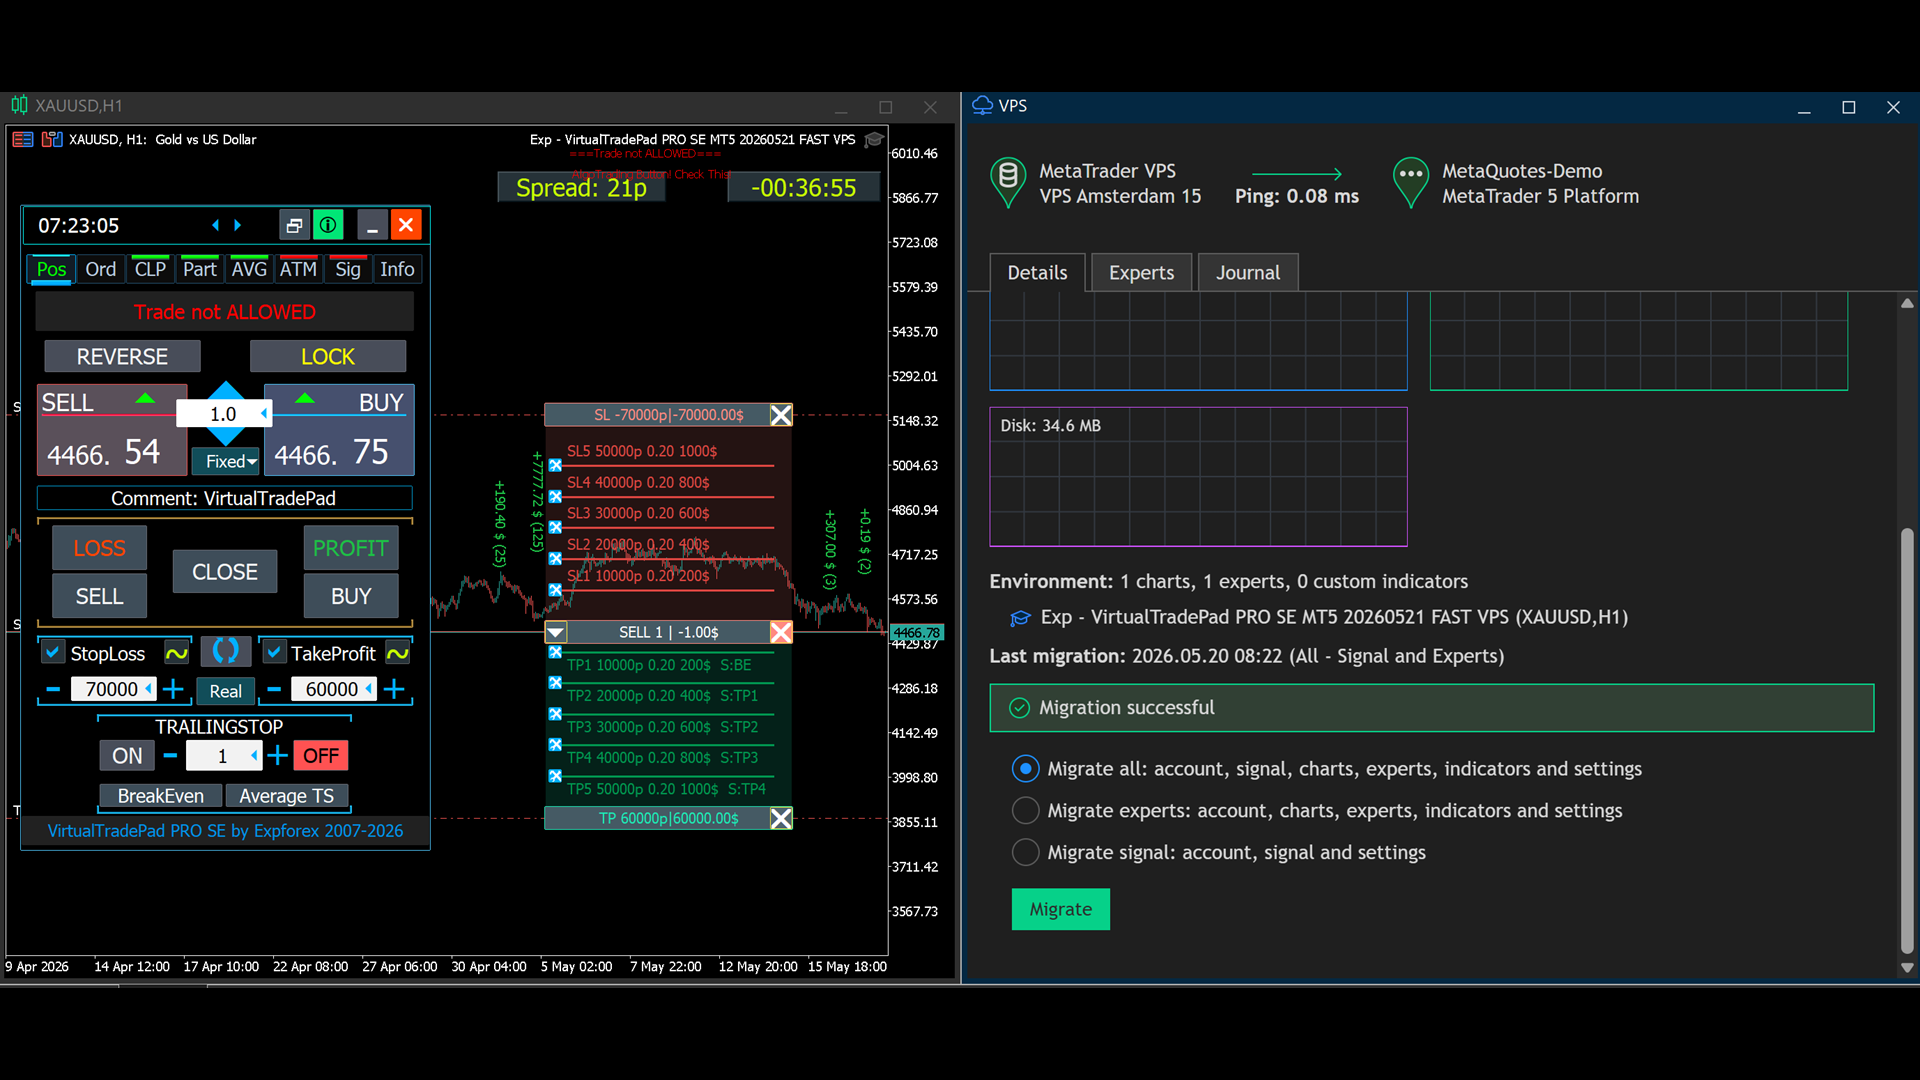Click the MetaTrader VPS server icon

pos(1008,182)
